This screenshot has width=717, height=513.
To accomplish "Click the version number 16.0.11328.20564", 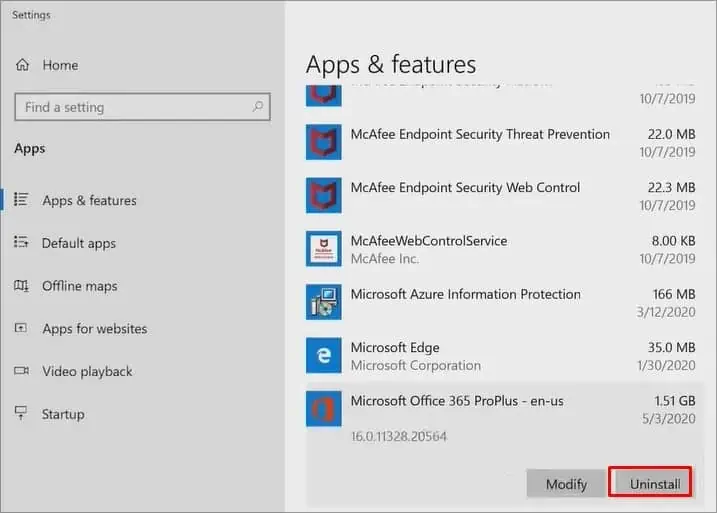I will coord(399,436).
